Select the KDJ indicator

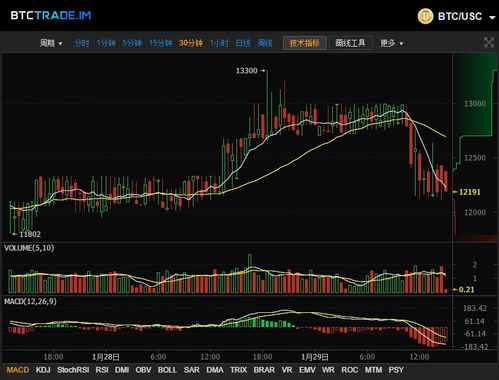click(x=43, y=370)
